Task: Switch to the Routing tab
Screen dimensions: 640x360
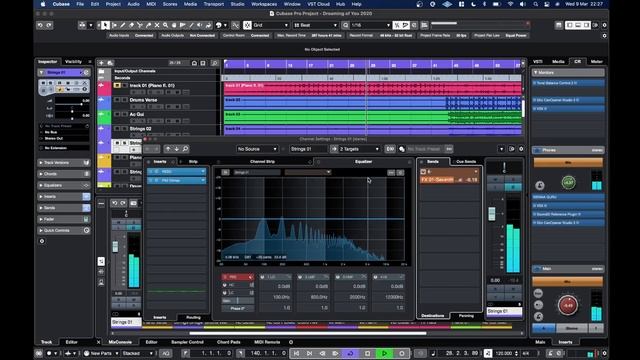Action: [193, 317]
